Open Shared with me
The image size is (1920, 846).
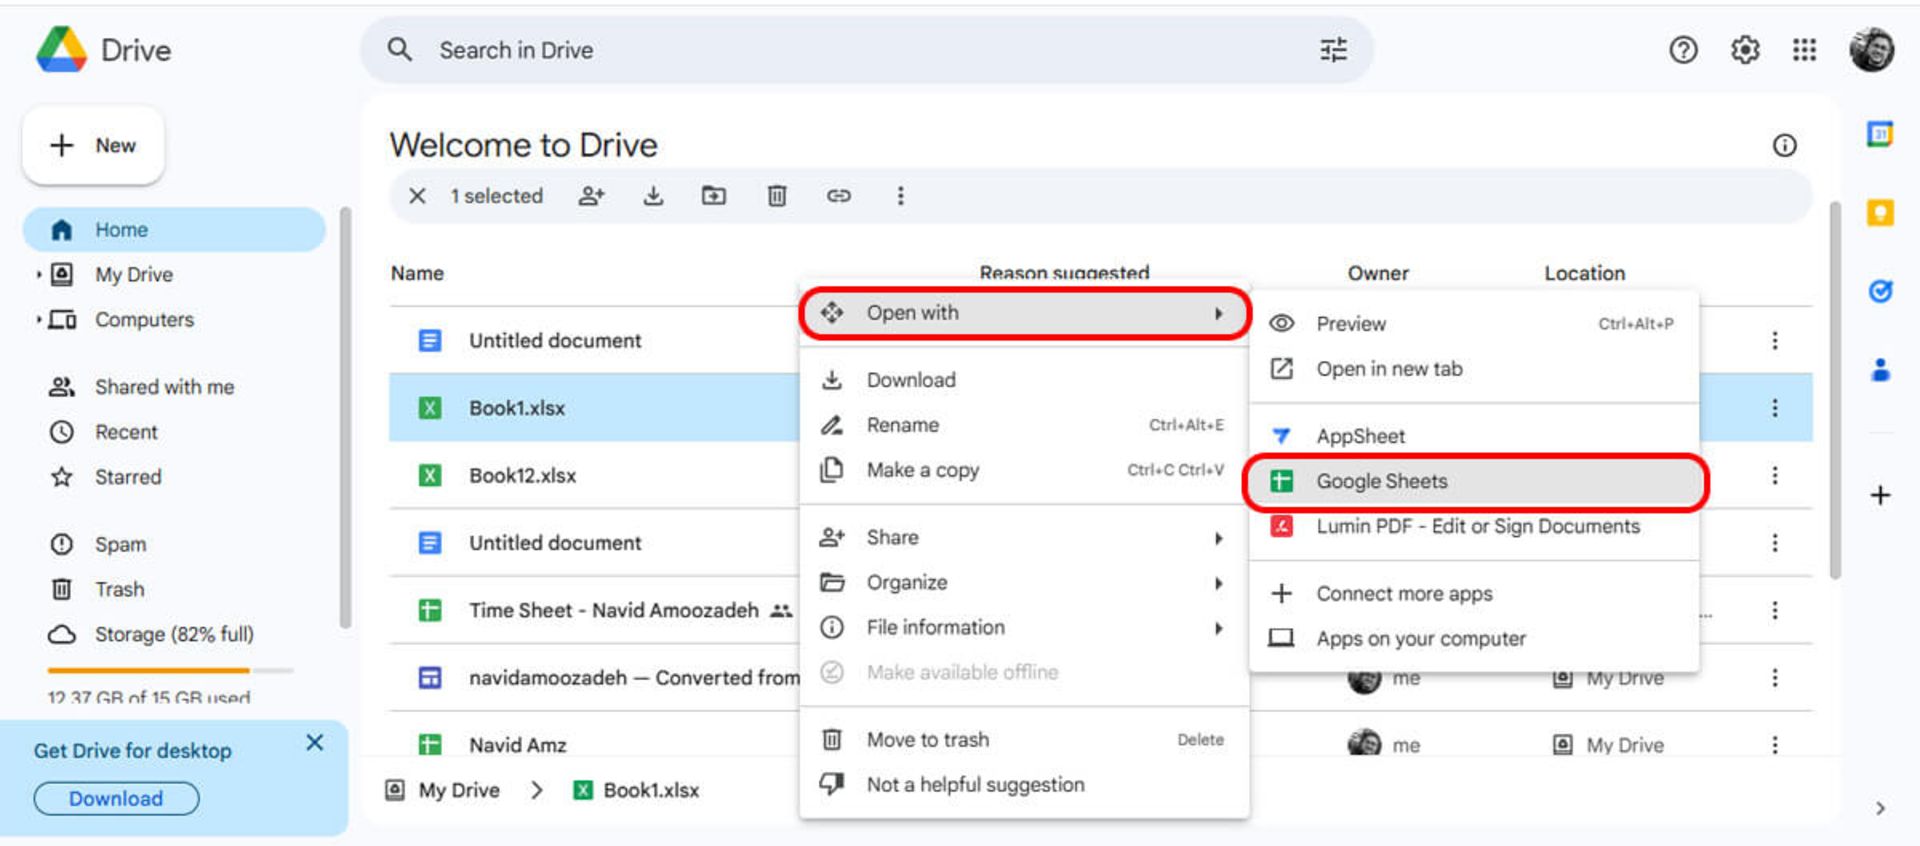tap(174, 387)
